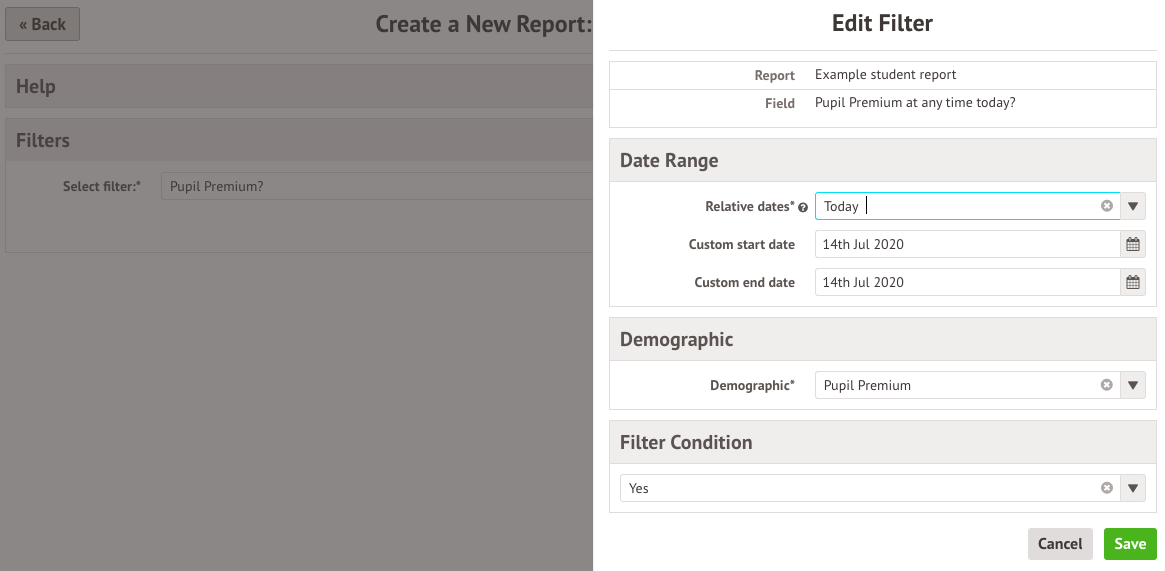1165x571 pixels.
Task: Open calendar picker for Custom end date
Action: [x=1132, y=282]
